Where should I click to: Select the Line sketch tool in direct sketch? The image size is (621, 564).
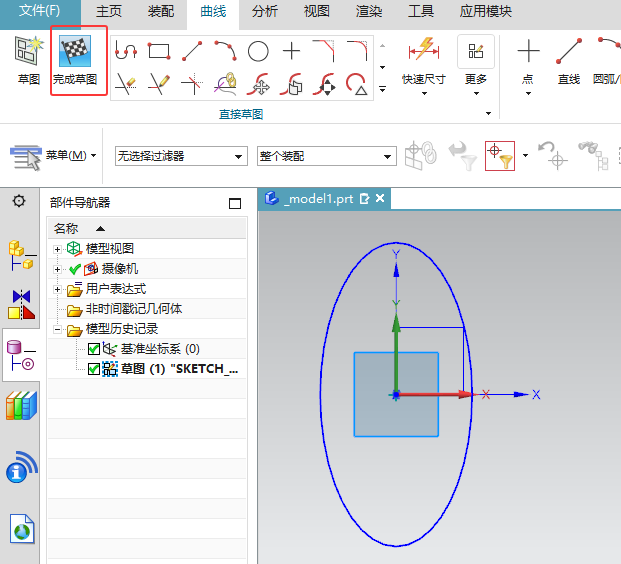(x=192, y=51)
